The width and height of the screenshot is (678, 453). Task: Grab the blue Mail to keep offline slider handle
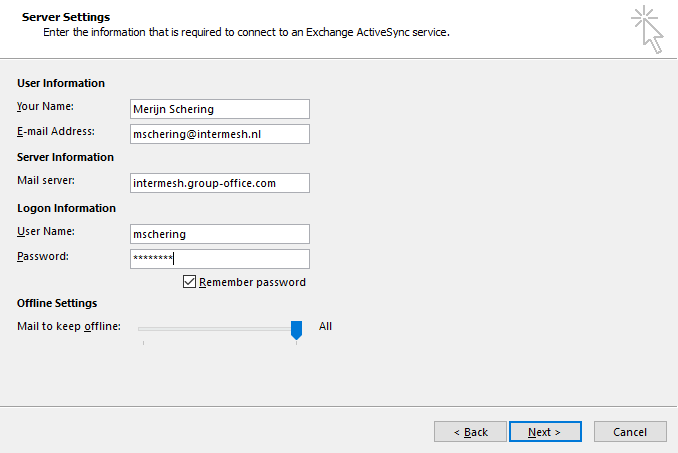pyautogui.click(x=296, y=330)
